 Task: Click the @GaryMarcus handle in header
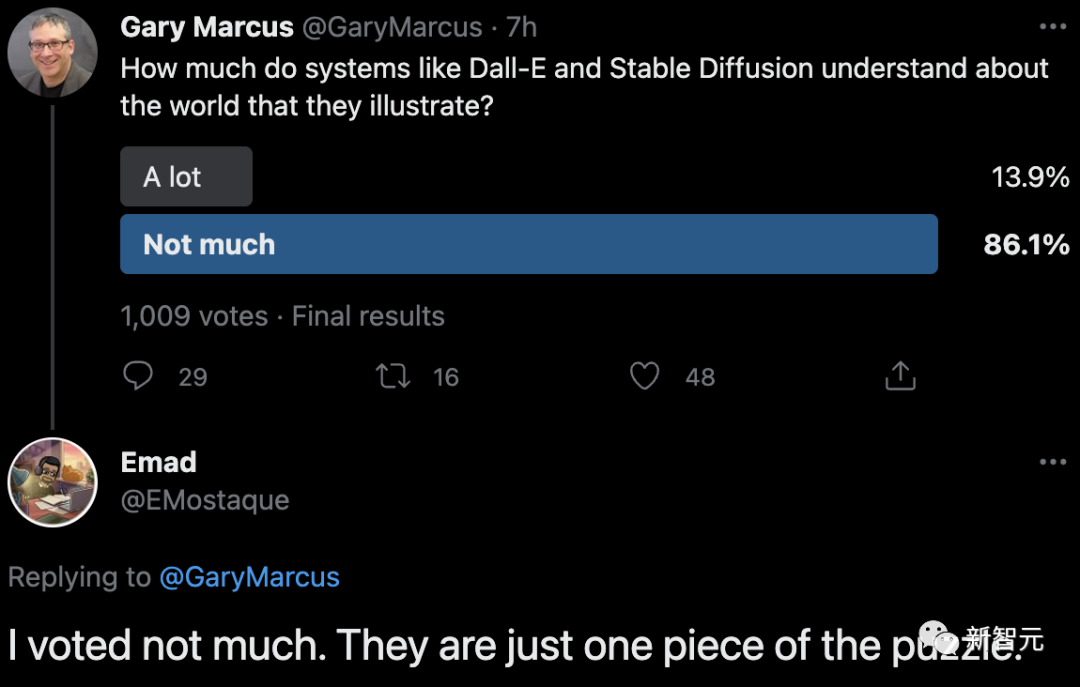click(x=392, y=27)
